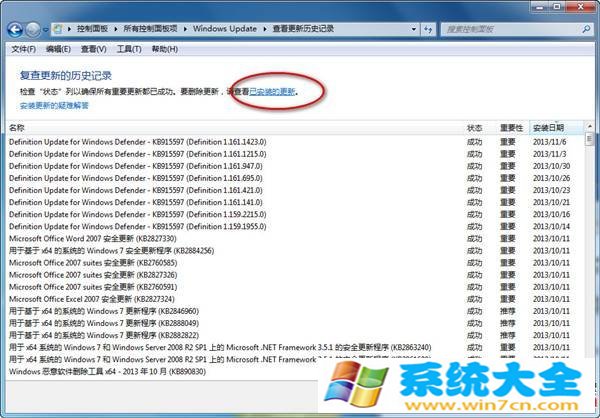
Task: Click 成功 status for KB2827330
Action: tap(474, 239)
